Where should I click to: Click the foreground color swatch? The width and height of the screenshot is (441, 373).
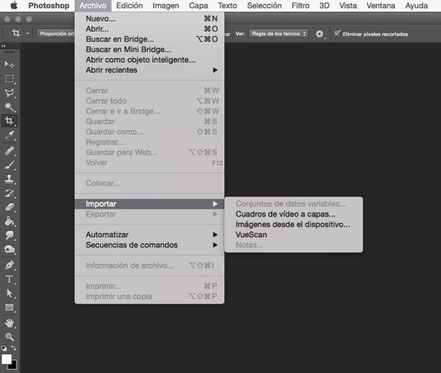tap(6, 359)
